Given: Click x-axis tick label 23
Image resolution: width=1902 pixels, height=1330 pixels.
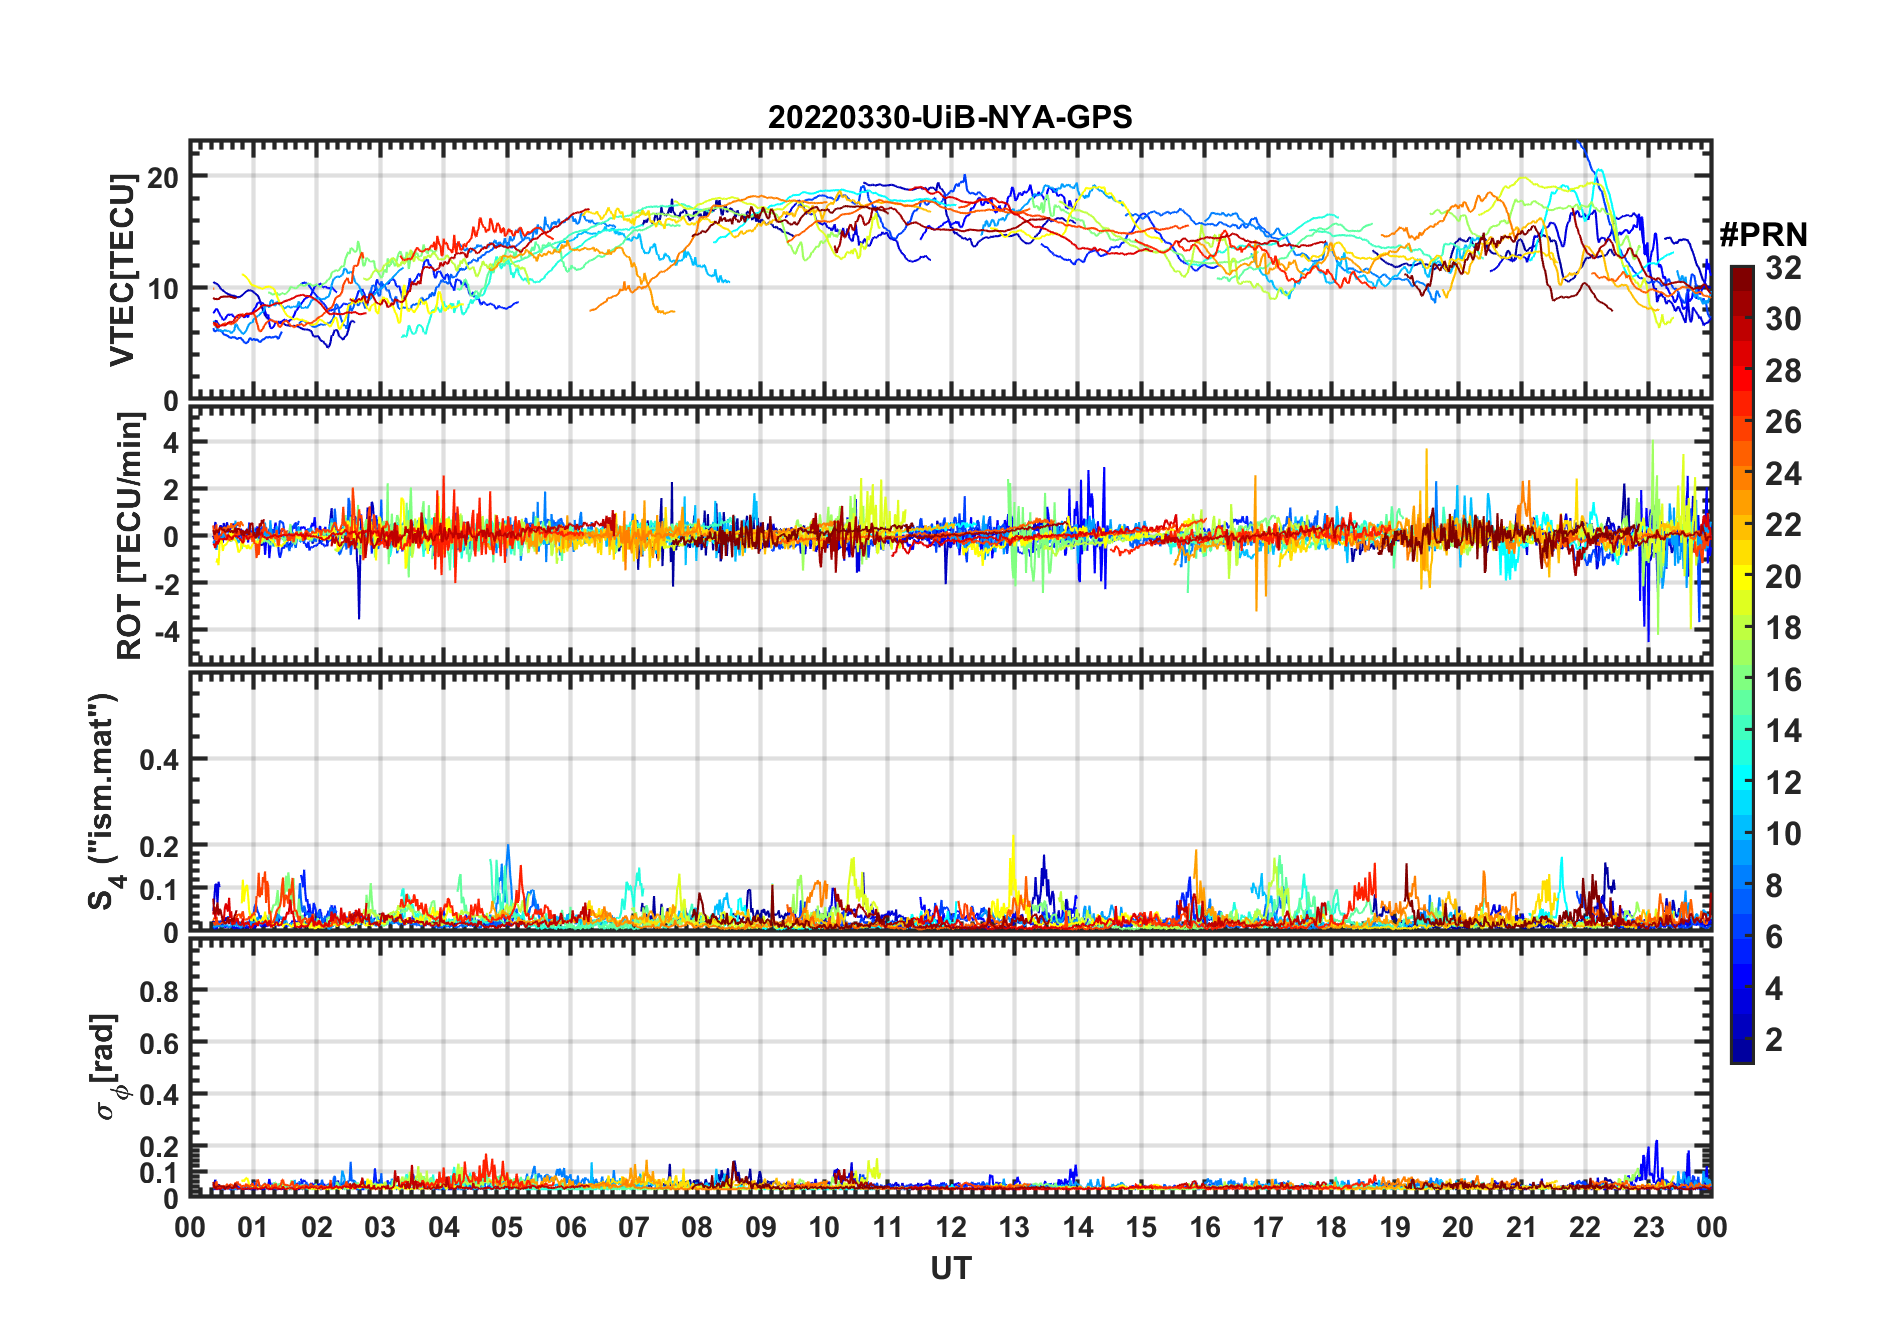Looking at the screenshot, I should point(1648,1227).
